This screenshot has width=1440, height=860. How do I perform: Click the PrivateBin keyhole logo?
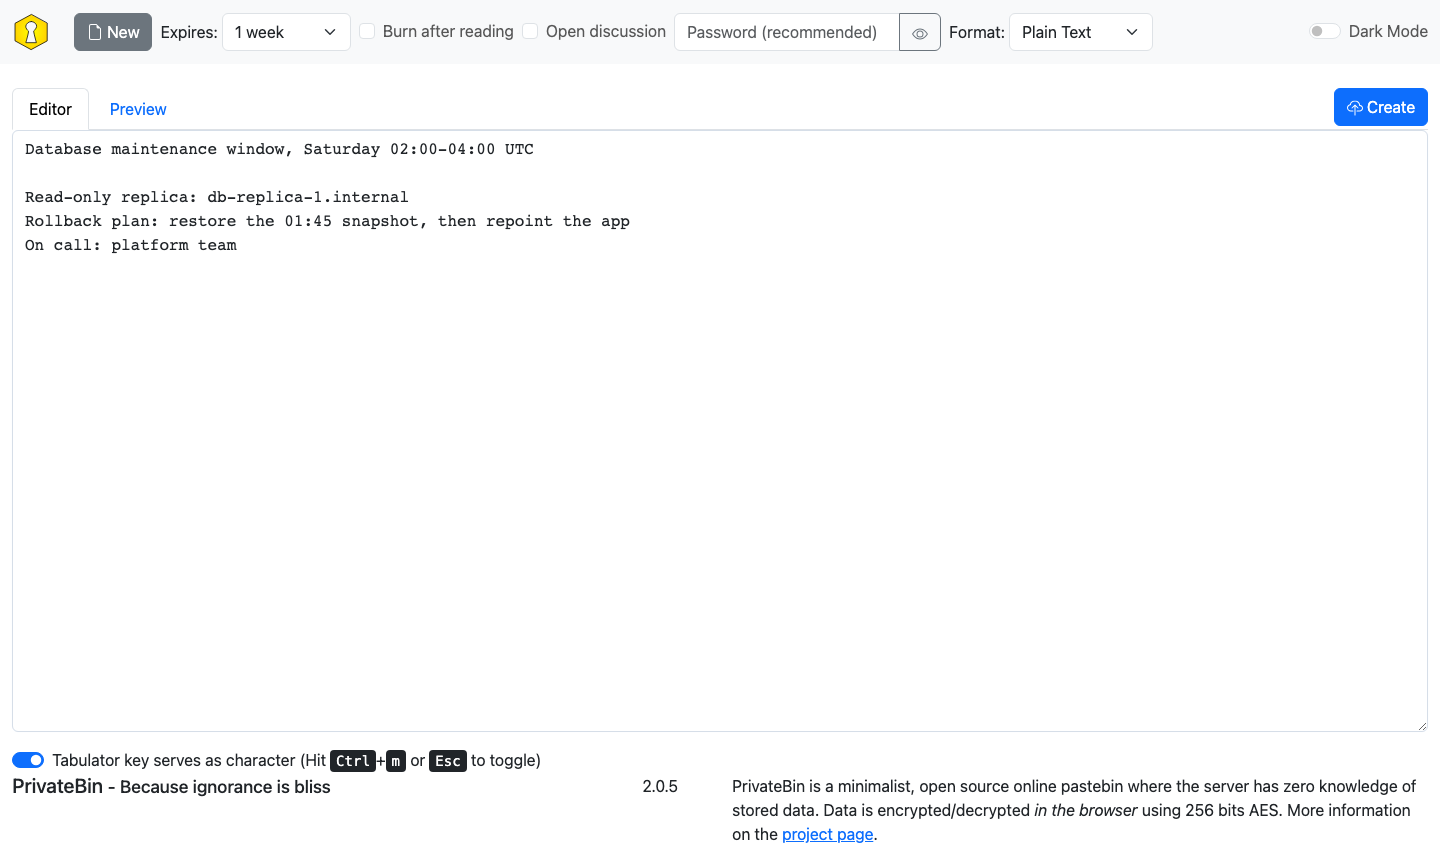[x=31, y=32]
